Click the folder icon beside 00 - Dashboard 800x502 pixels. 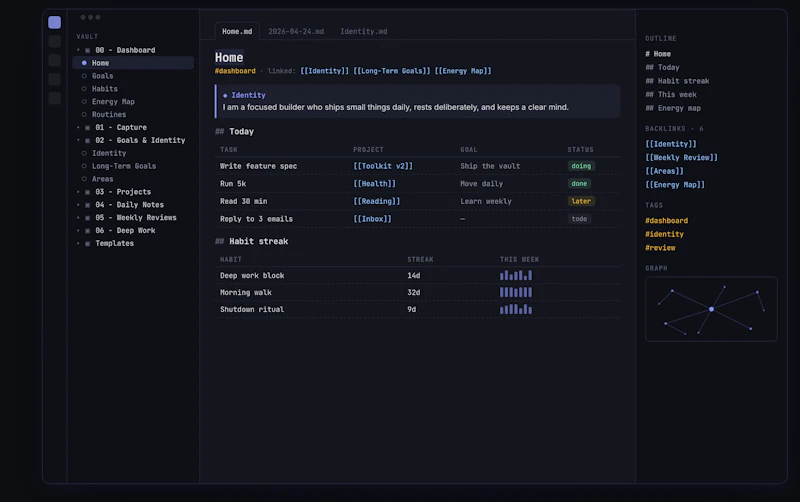(87, 51)
